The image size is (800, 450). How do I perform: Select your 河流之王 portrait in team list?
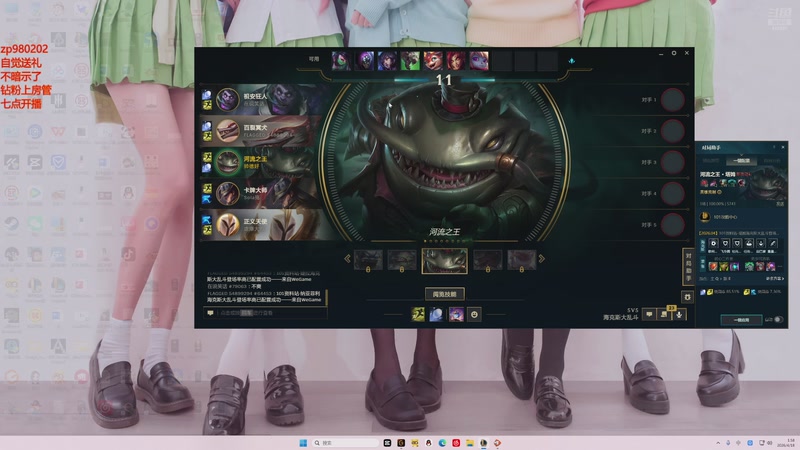coord(227,162)
